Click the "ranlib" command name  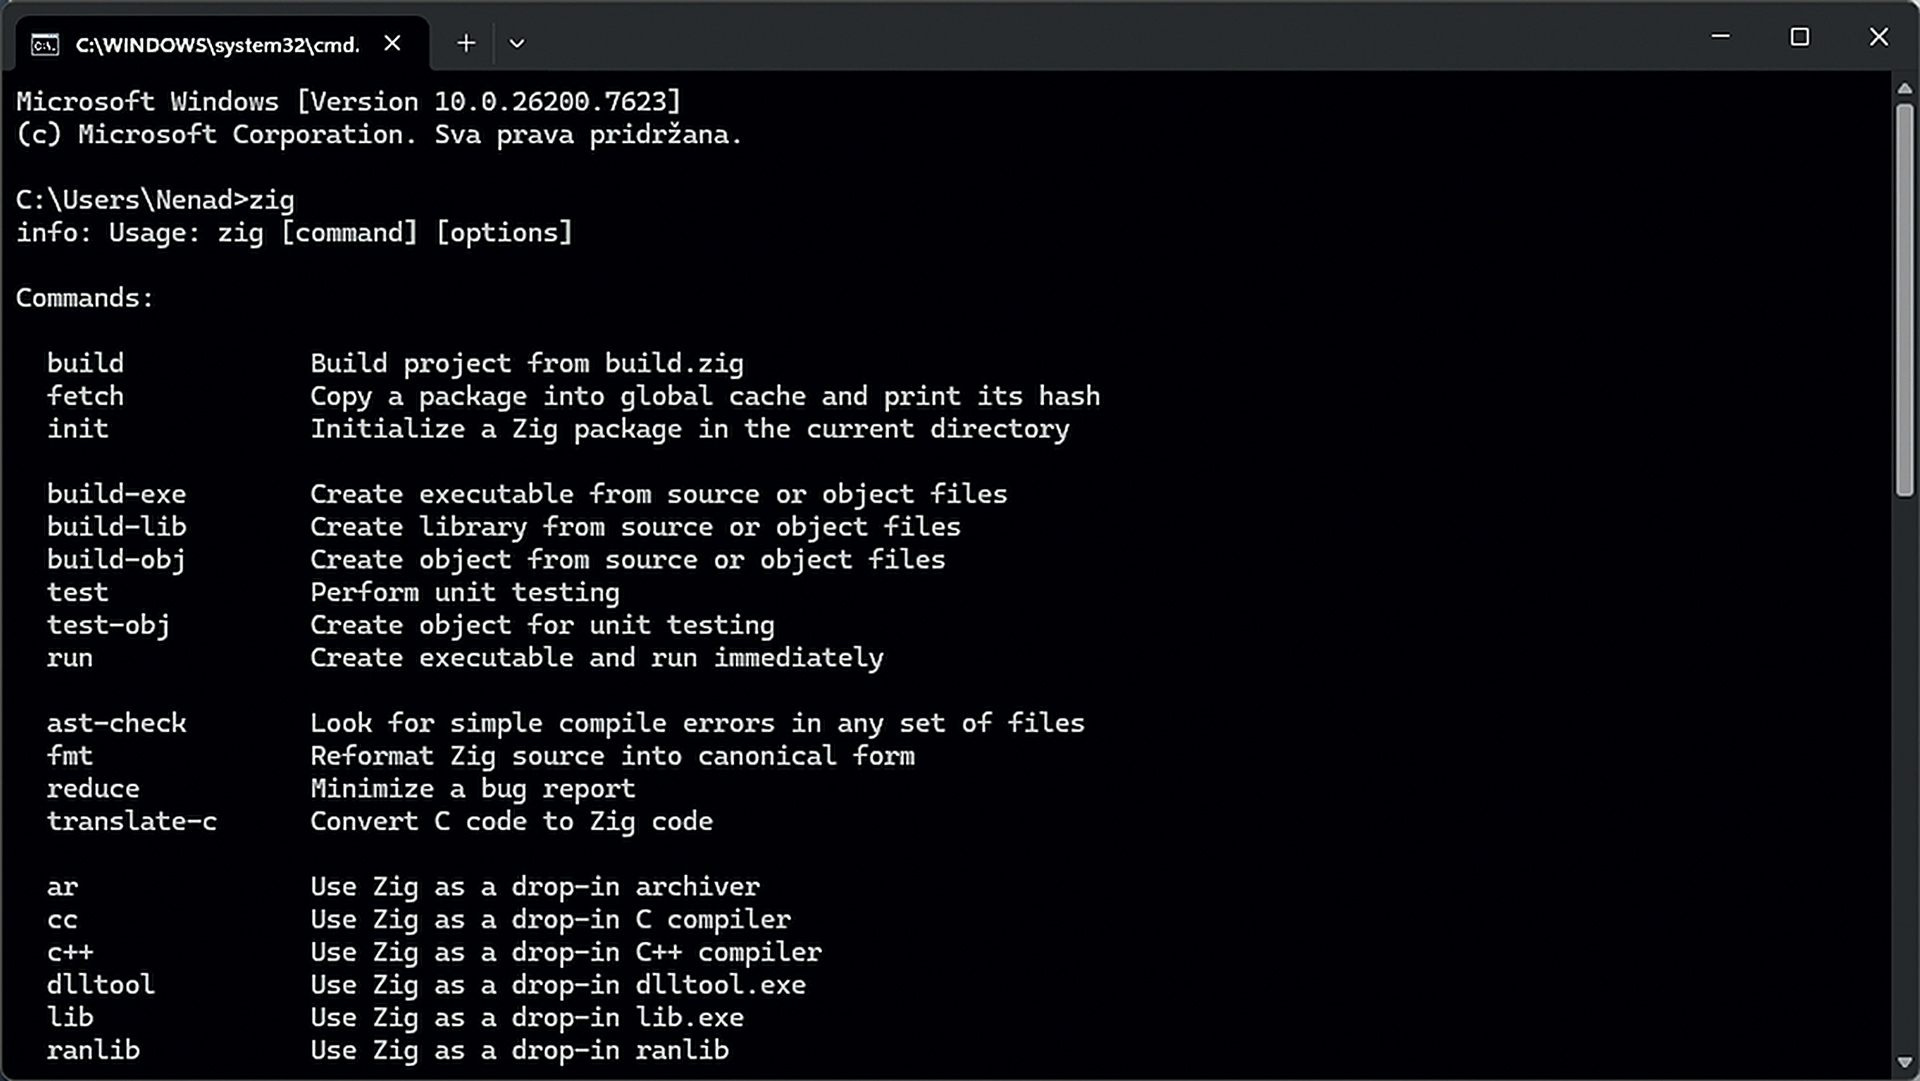93,1050
